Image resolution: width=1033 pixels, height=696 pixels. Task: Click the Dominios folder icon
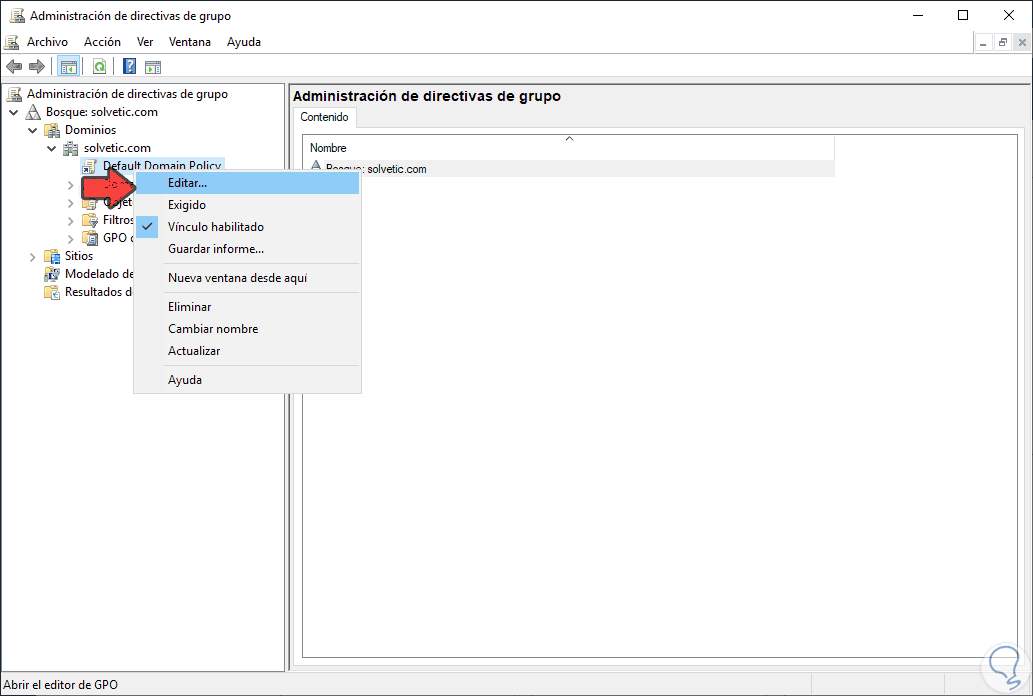[x=52, y=130]
